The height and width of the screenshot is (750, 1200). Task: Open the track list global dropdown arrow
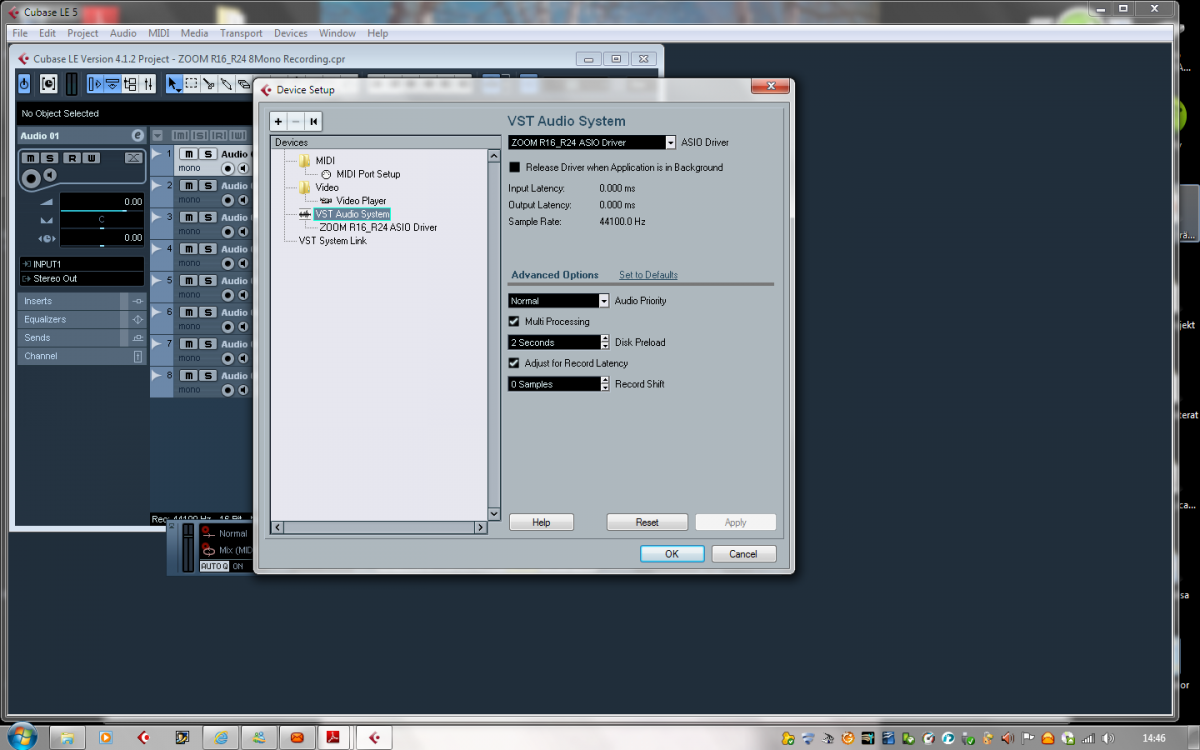[157, 135]
